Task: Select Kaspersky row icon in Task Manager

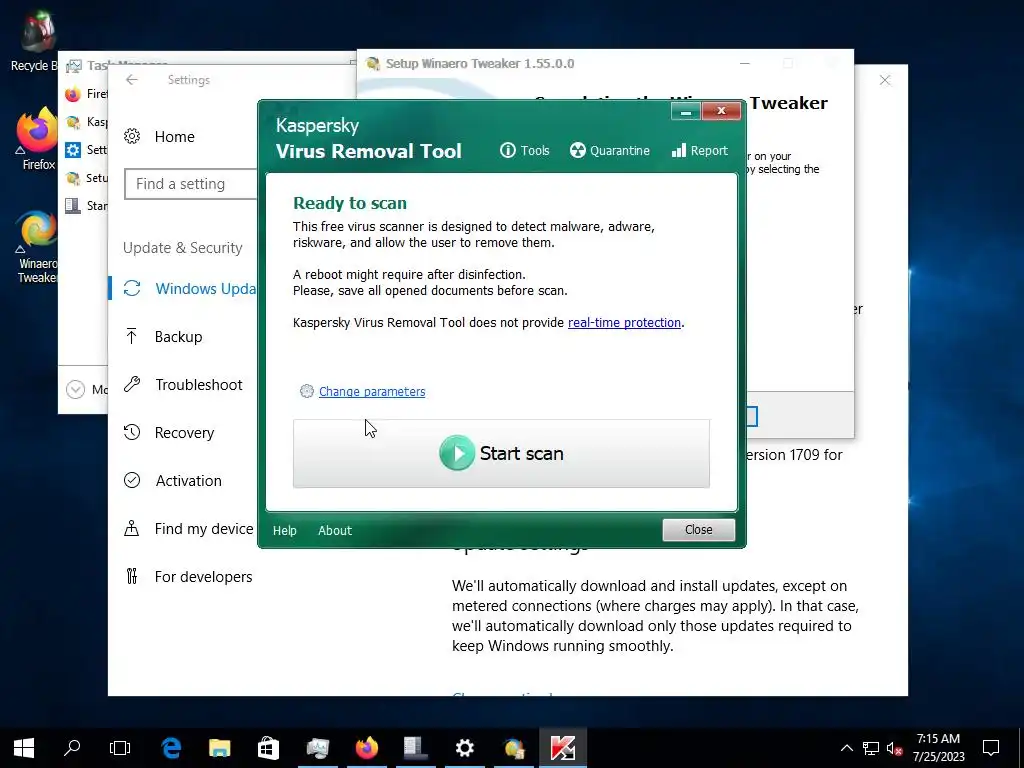Action: [73, 122]
